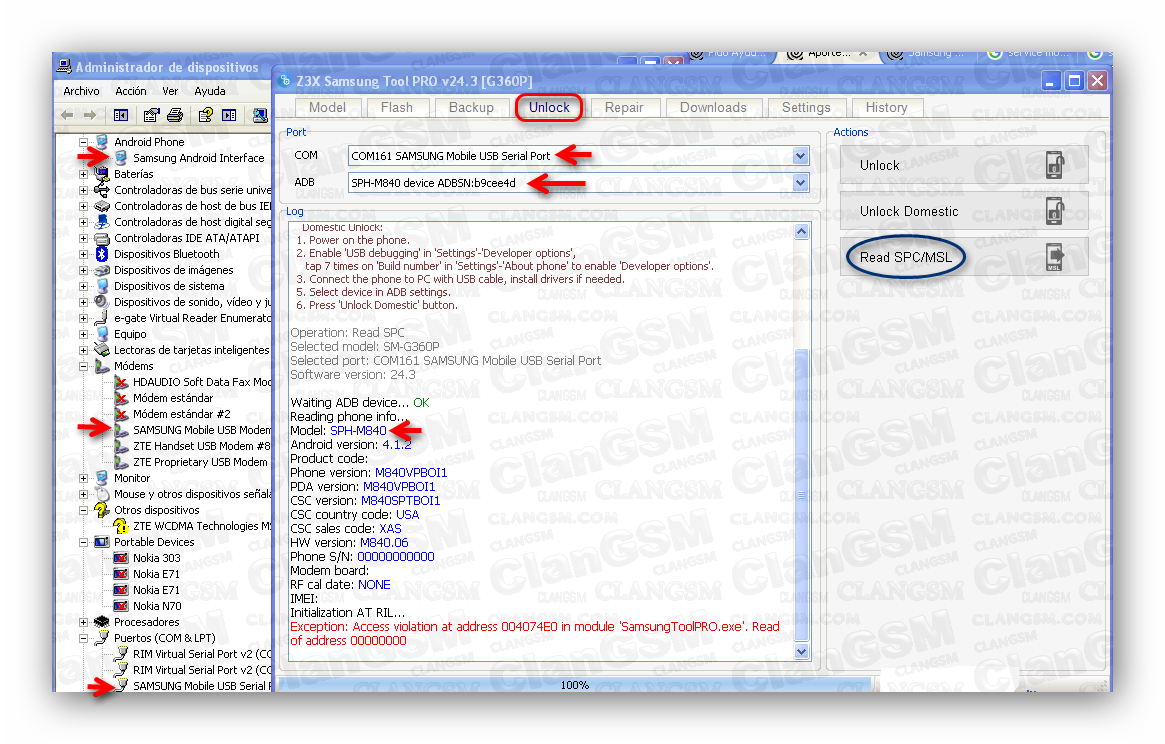Click the printer icon in Device Manager toolbar
1165x744 pixels.
coord(175,115)
